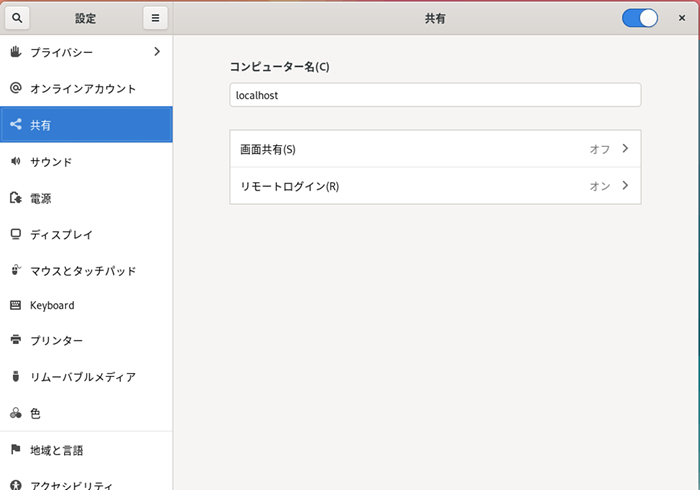Click the 画面共有(S) row label
The width and height of the screenshot is (700, 490).
click(268, 149)
